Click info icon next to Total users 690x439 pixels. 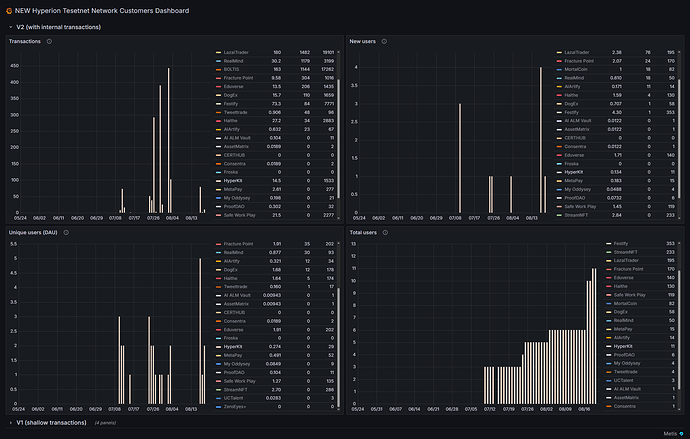(x=384, y=233)
